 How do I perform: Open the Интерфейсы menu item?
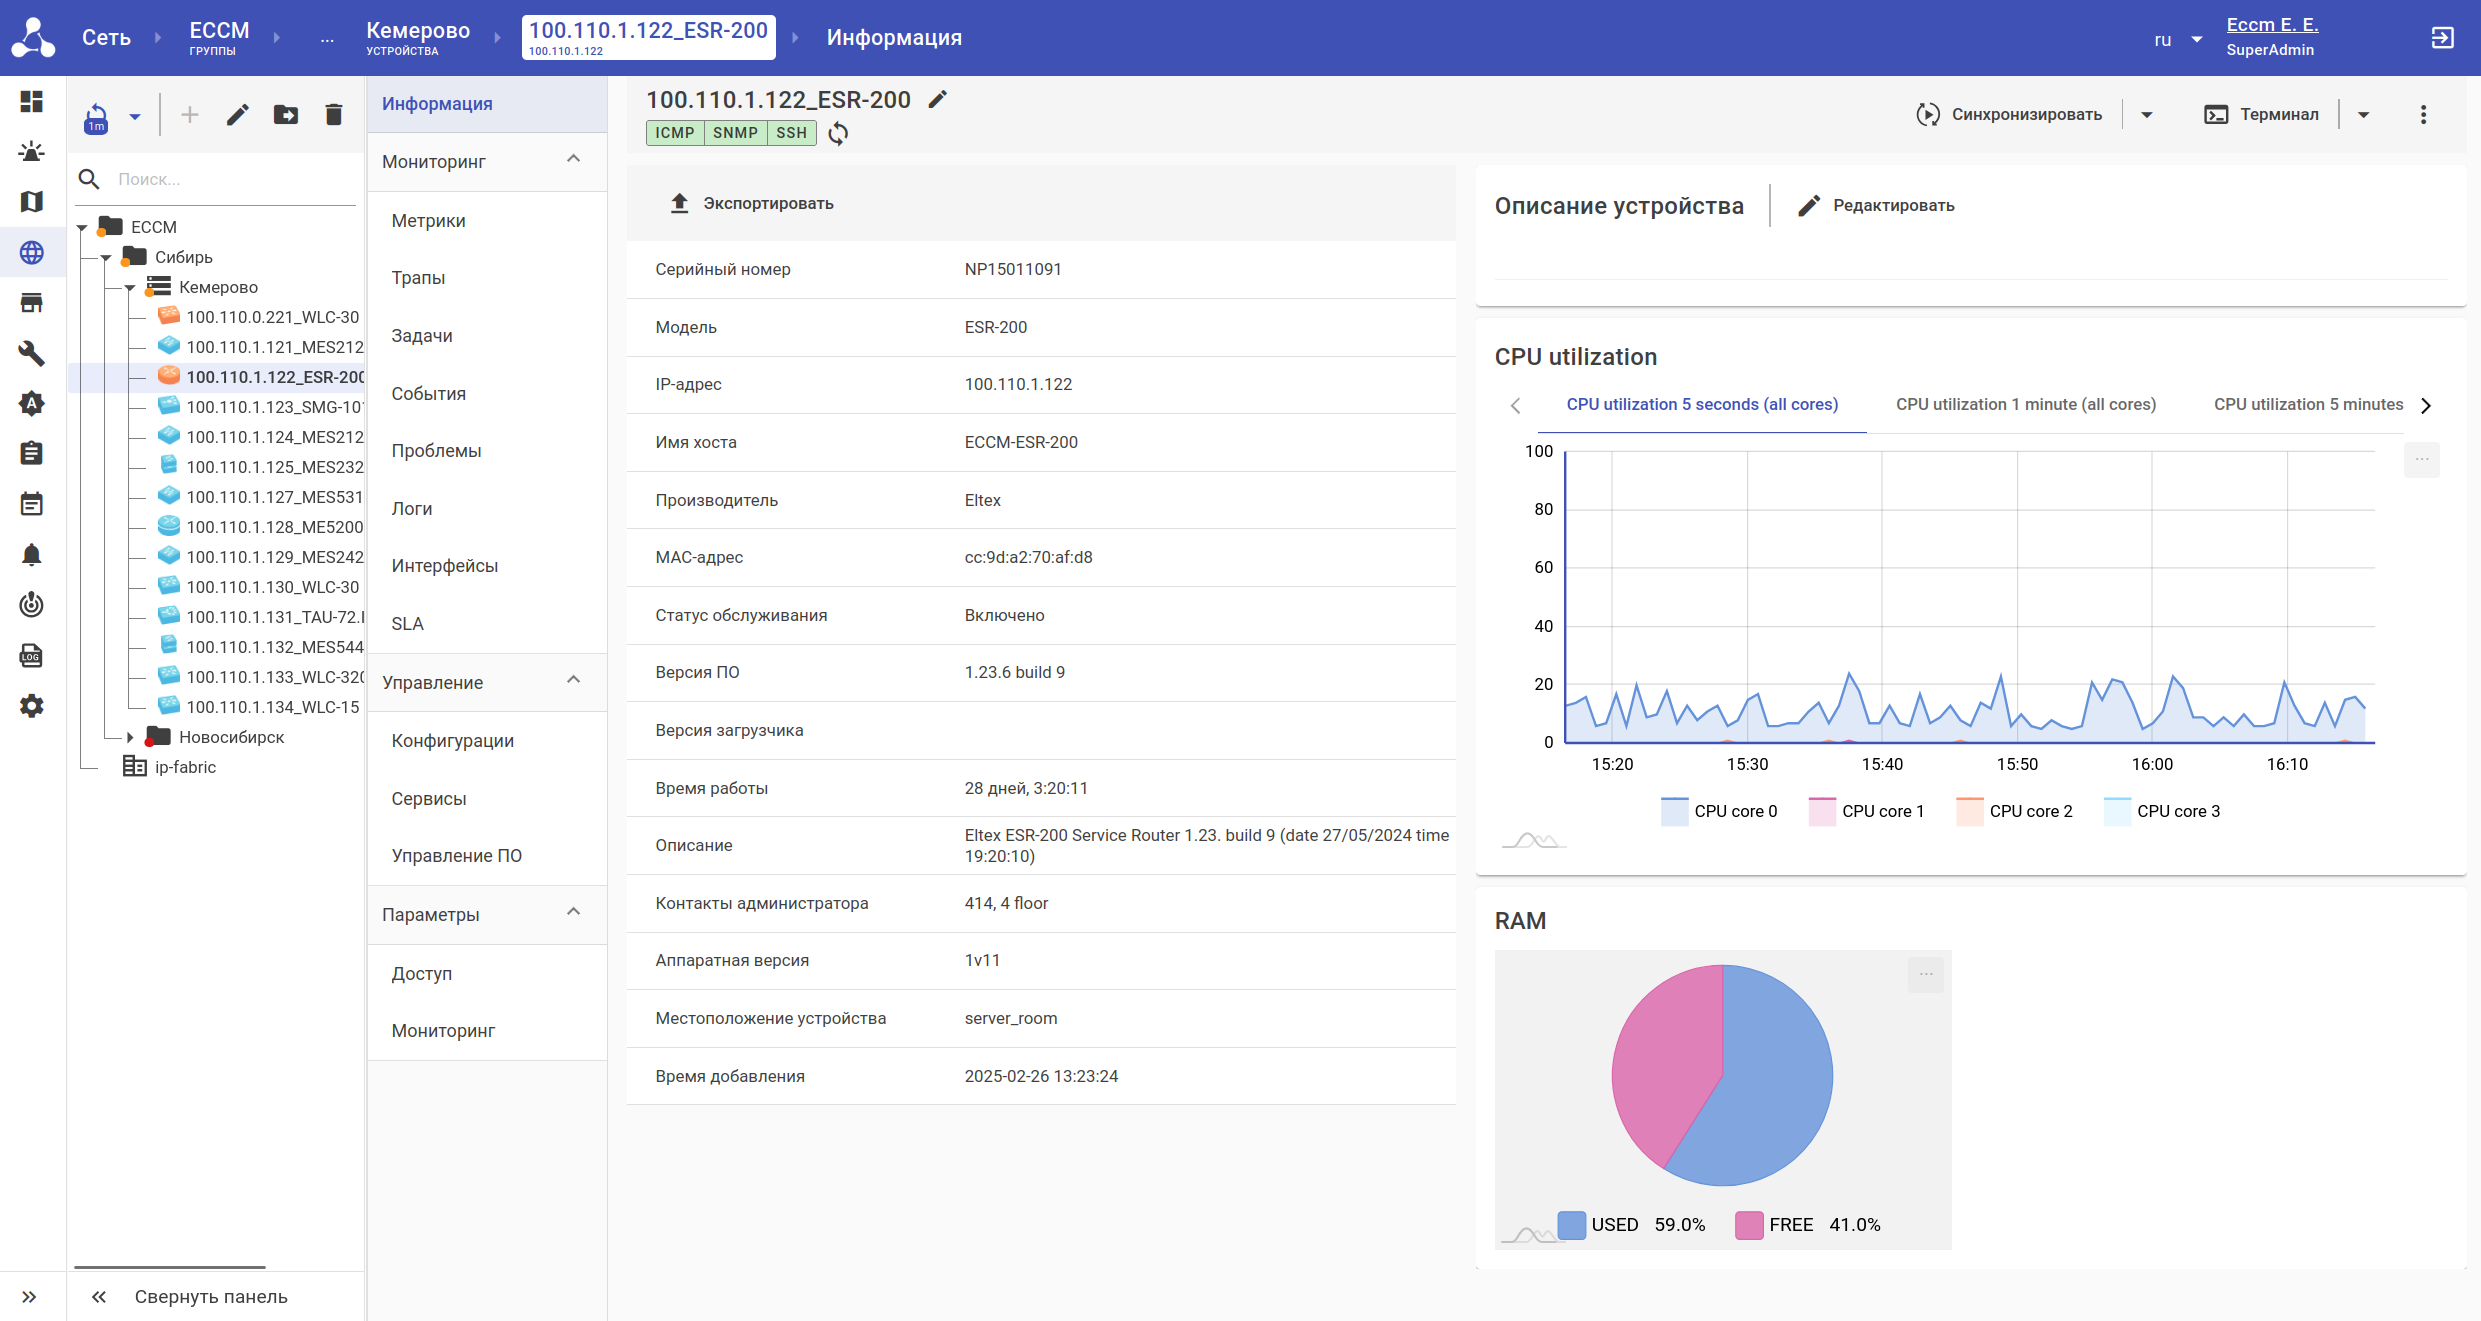coord(445,566)
